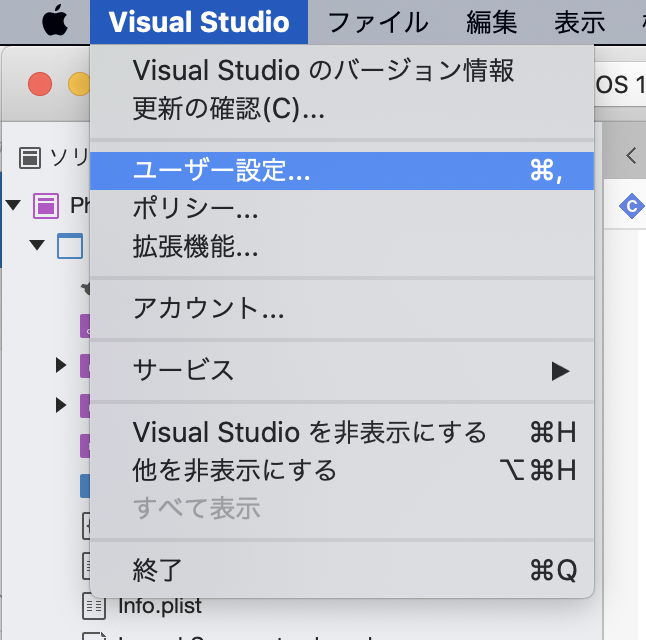Choose 更新の確認(C)... menu item
The width and height of the screenshot is (646, 640).
342,108
